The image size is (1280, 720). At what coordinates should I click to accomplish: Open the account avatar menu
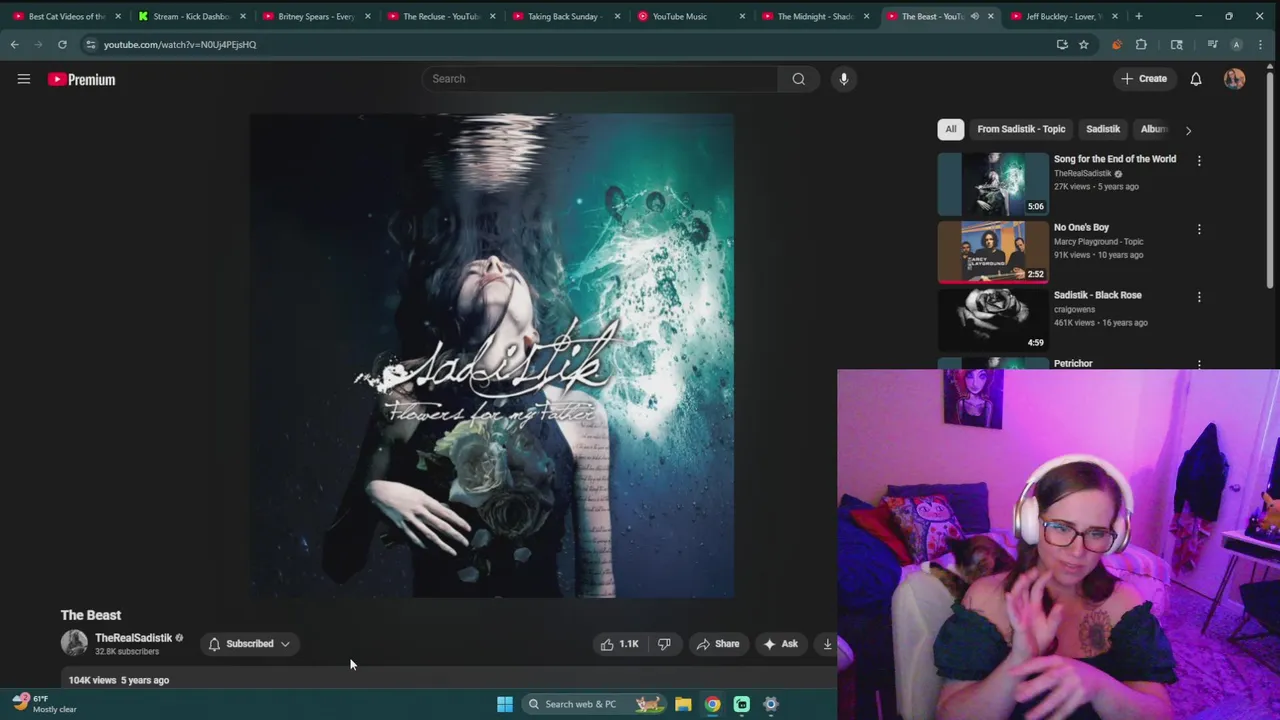[1235, 79]
